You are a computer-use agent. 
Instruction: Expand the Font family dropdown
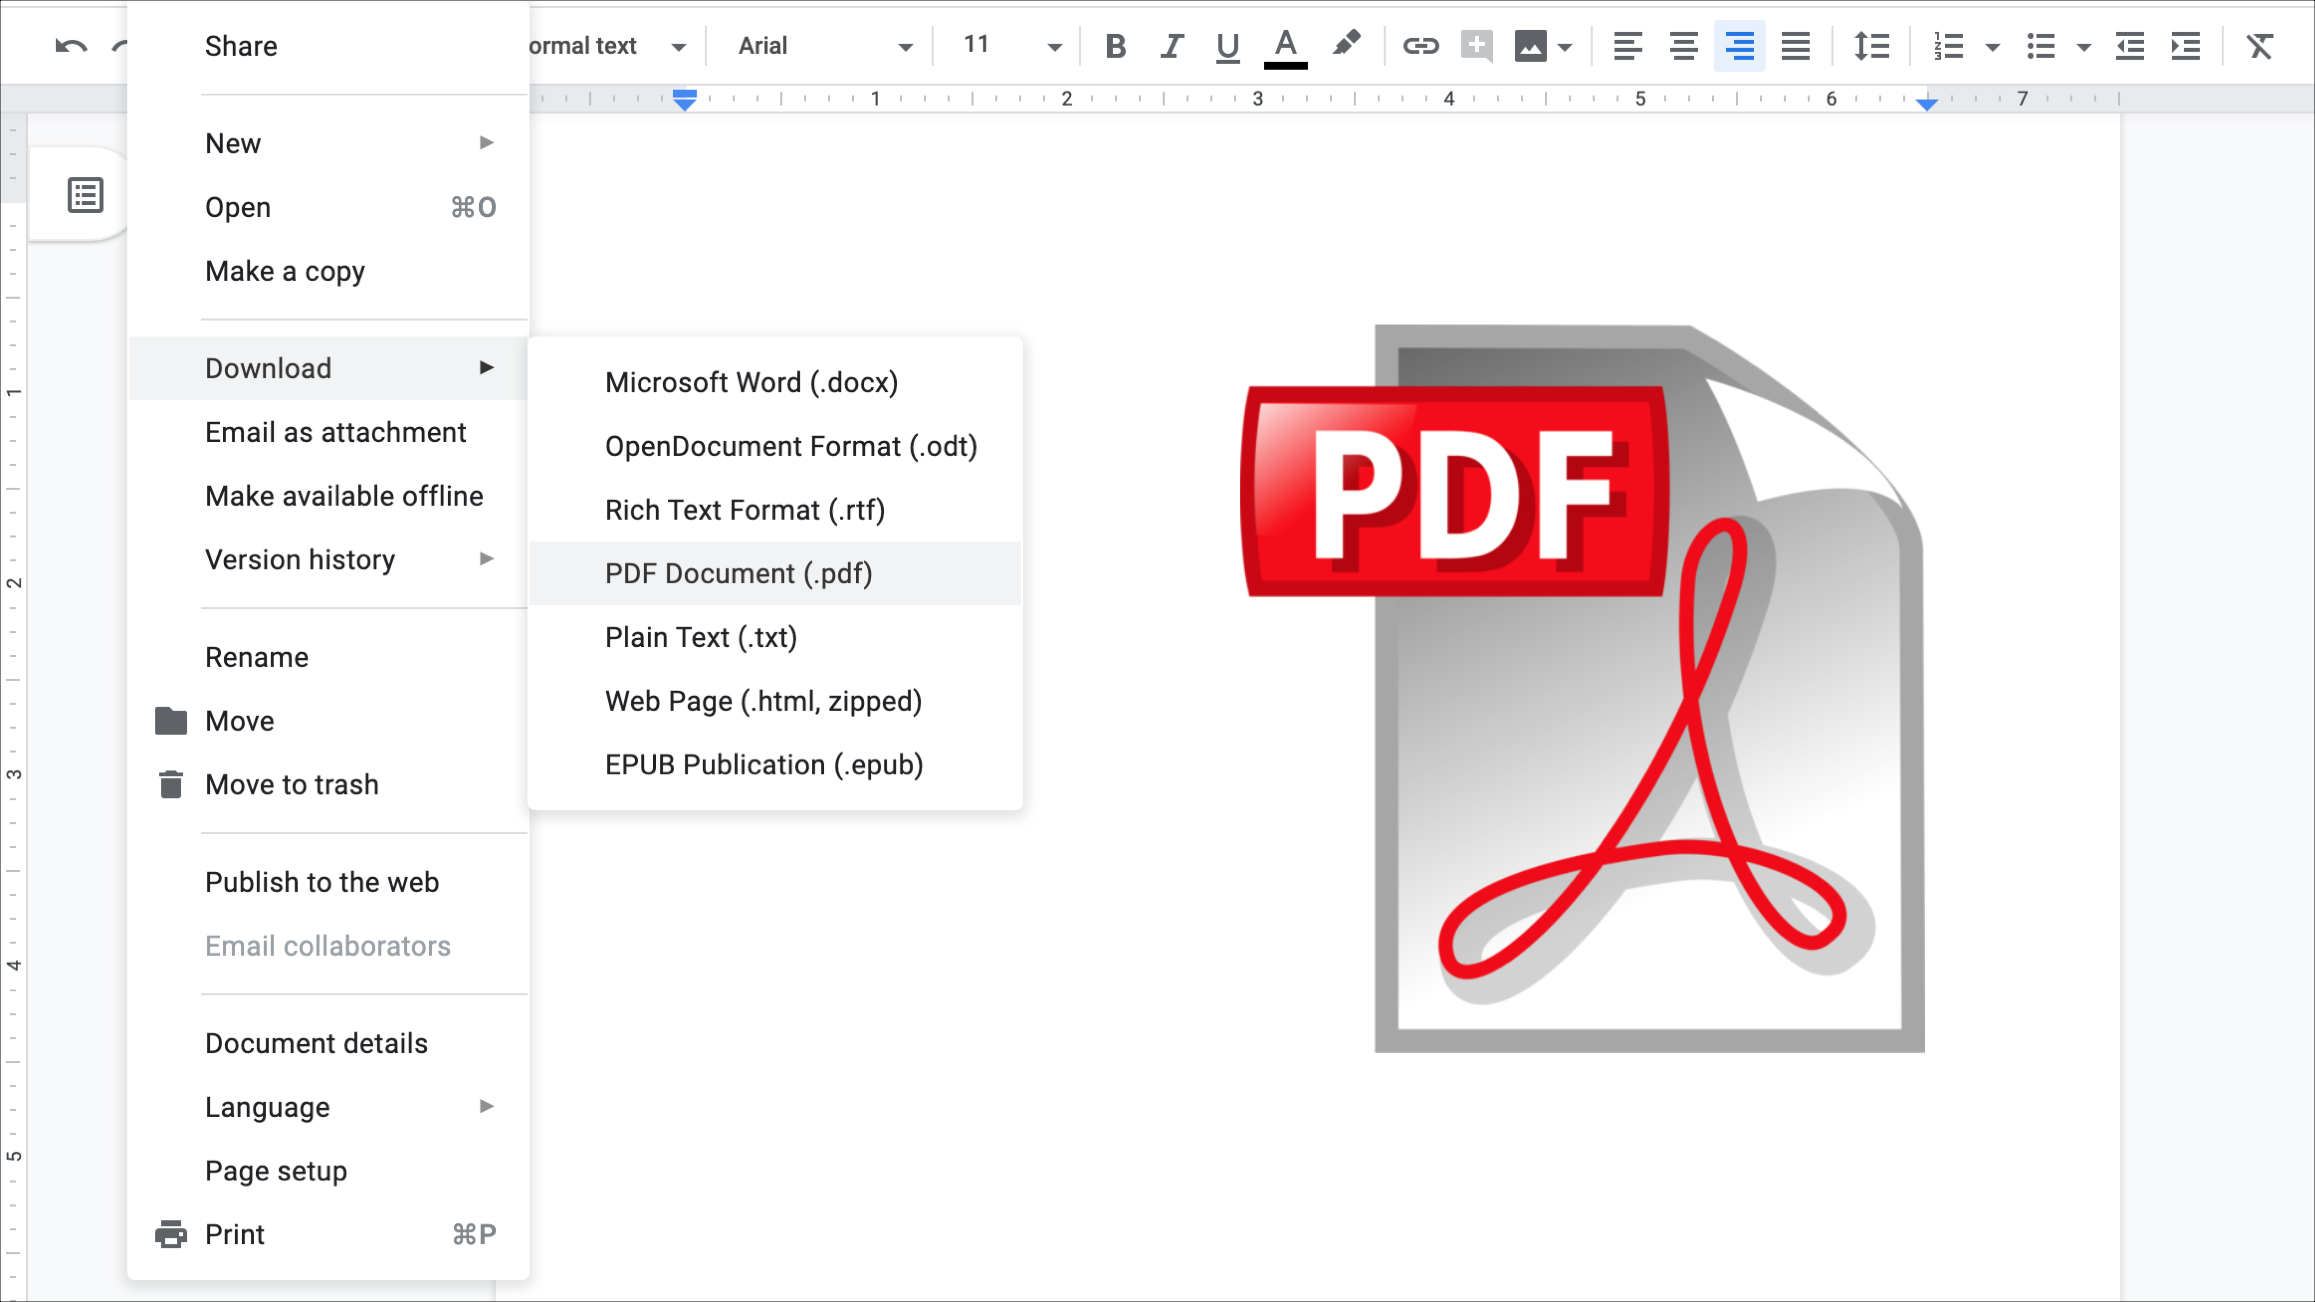pos(906,45)
